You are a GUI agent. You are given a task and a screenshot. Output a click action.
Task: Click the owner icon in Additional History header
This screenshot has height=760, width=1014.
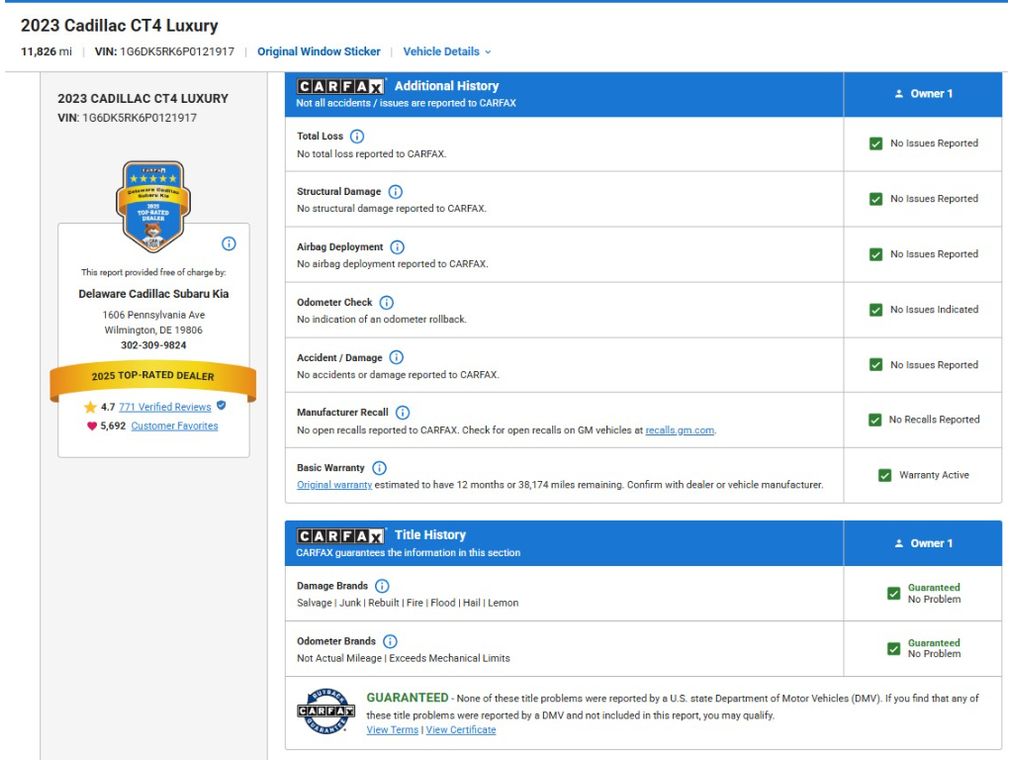point(899,94)
